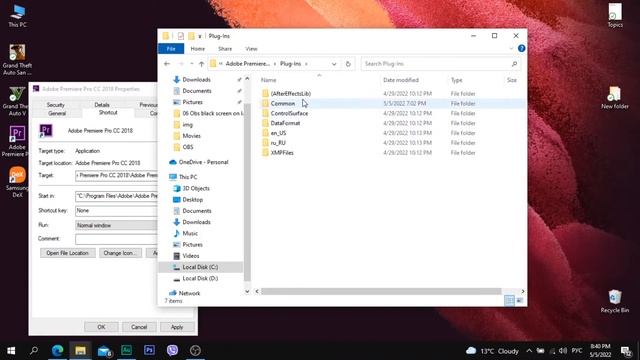Select the ru_RU folder

click(x=278, y=142)
